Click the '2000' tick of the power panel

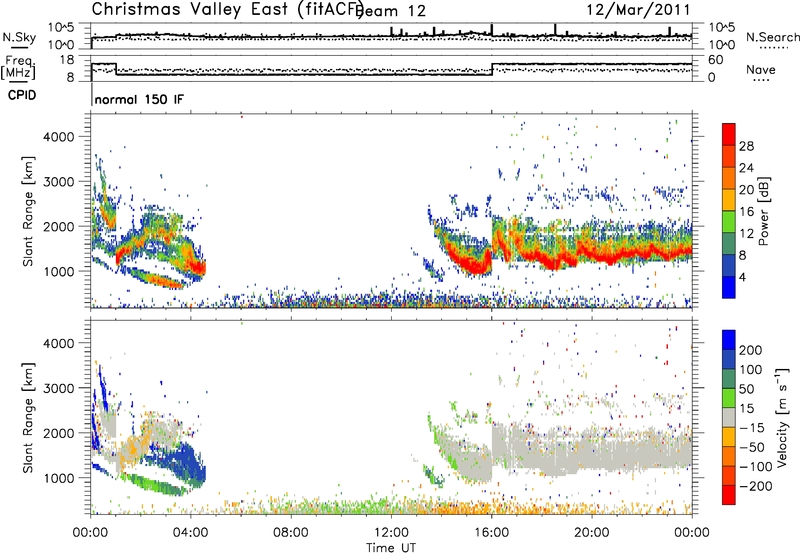click(x=59, y=226)
